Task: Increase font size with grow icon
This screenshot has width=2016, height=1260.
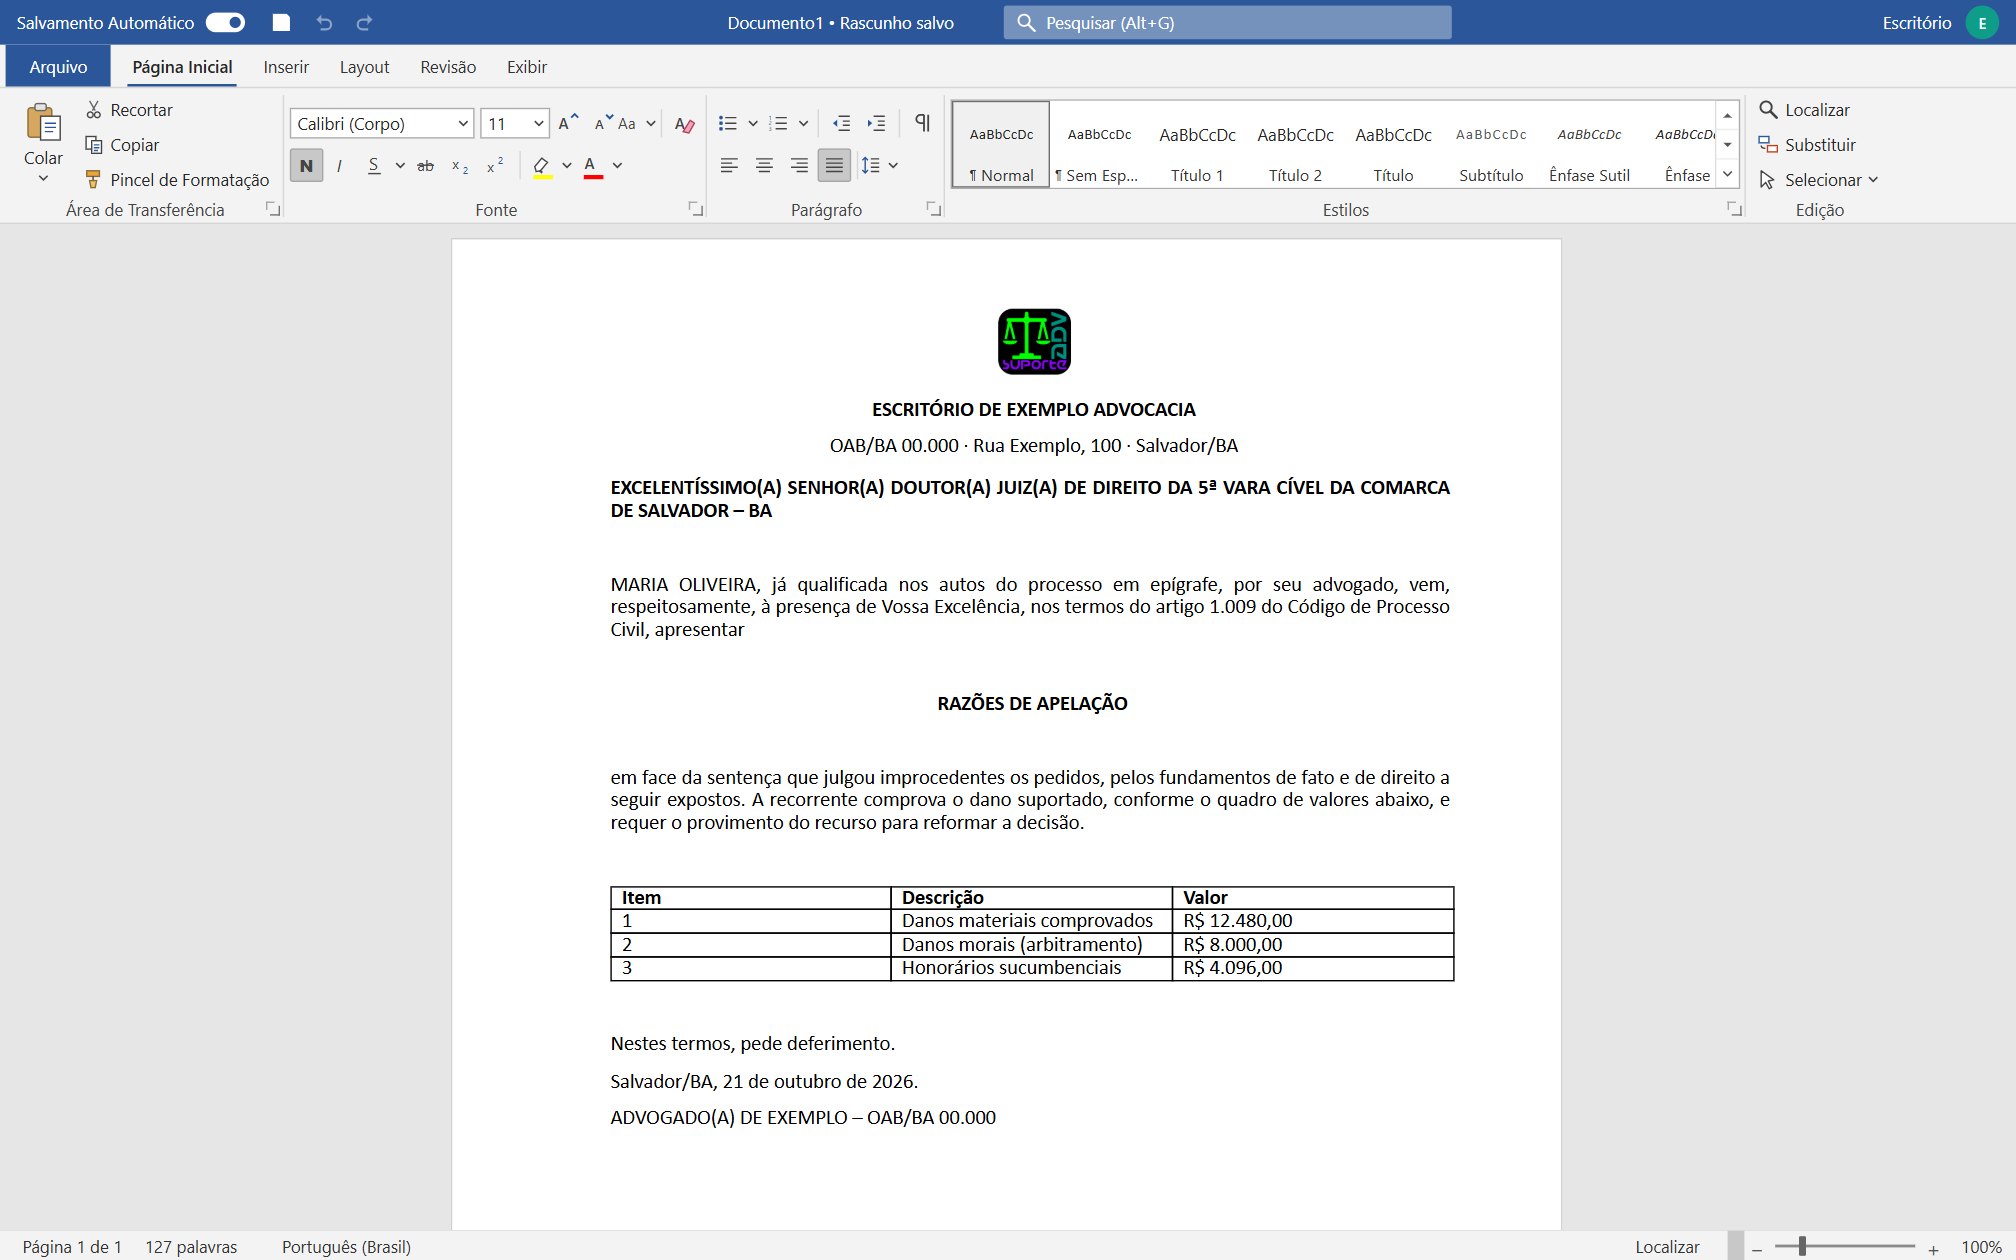Action: (568, 123)
